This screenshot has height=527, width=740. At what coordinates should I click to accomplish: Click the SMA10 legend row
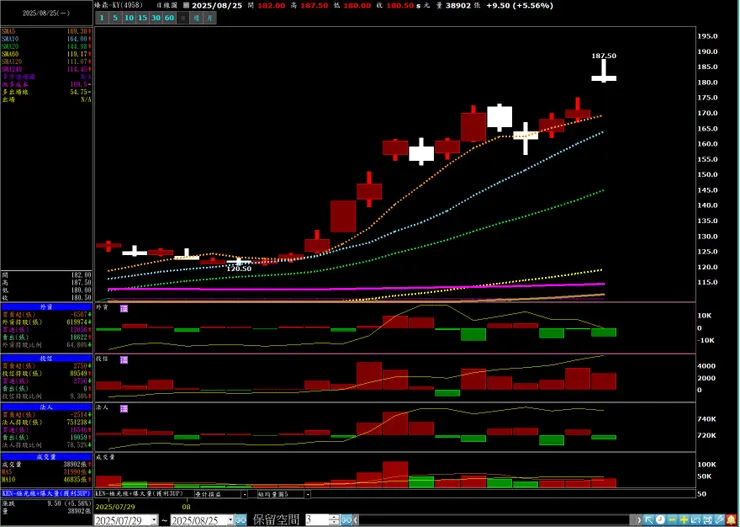(46, 39)
